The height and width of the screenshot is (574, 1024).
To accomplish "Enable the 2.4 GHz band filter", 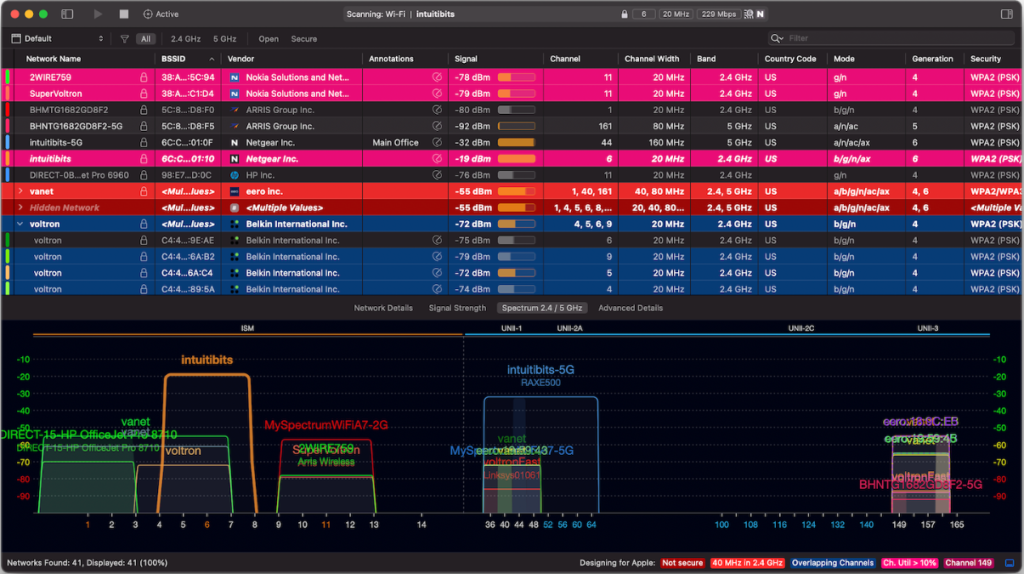I will click(185, 39).
